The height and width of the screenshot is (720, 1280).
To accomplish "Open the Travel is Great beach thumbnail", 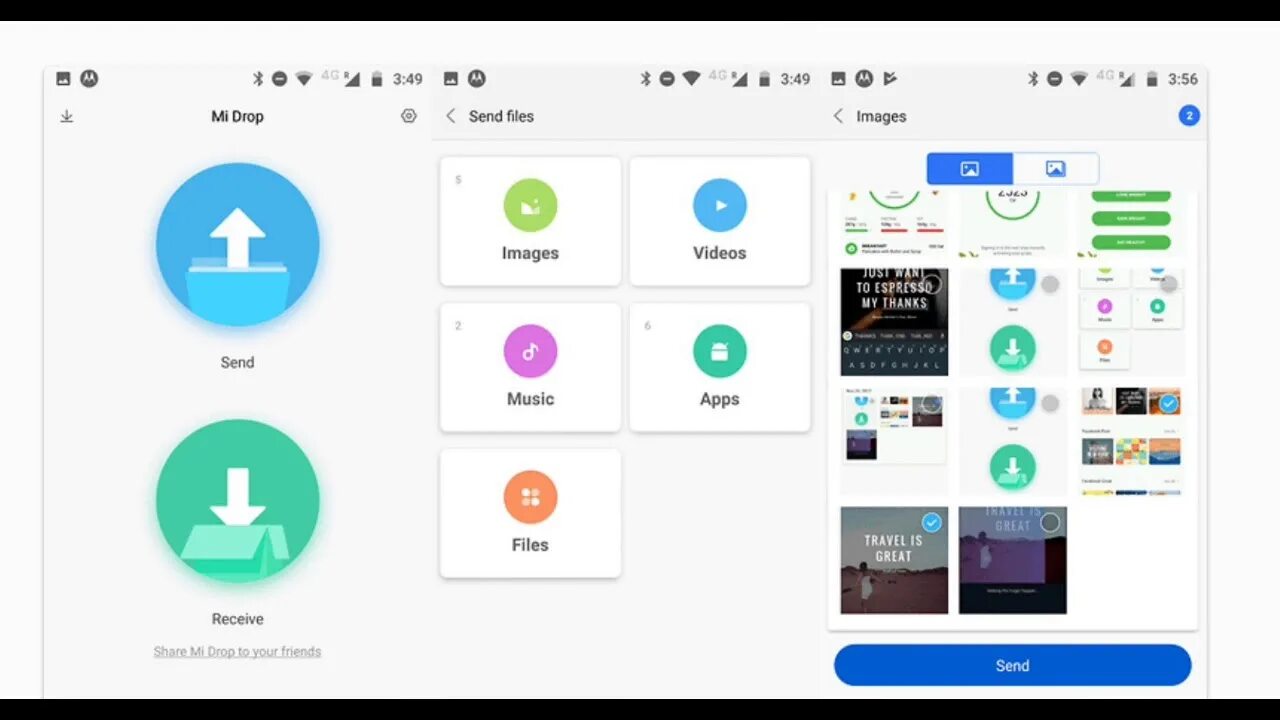I will [894, 560].
